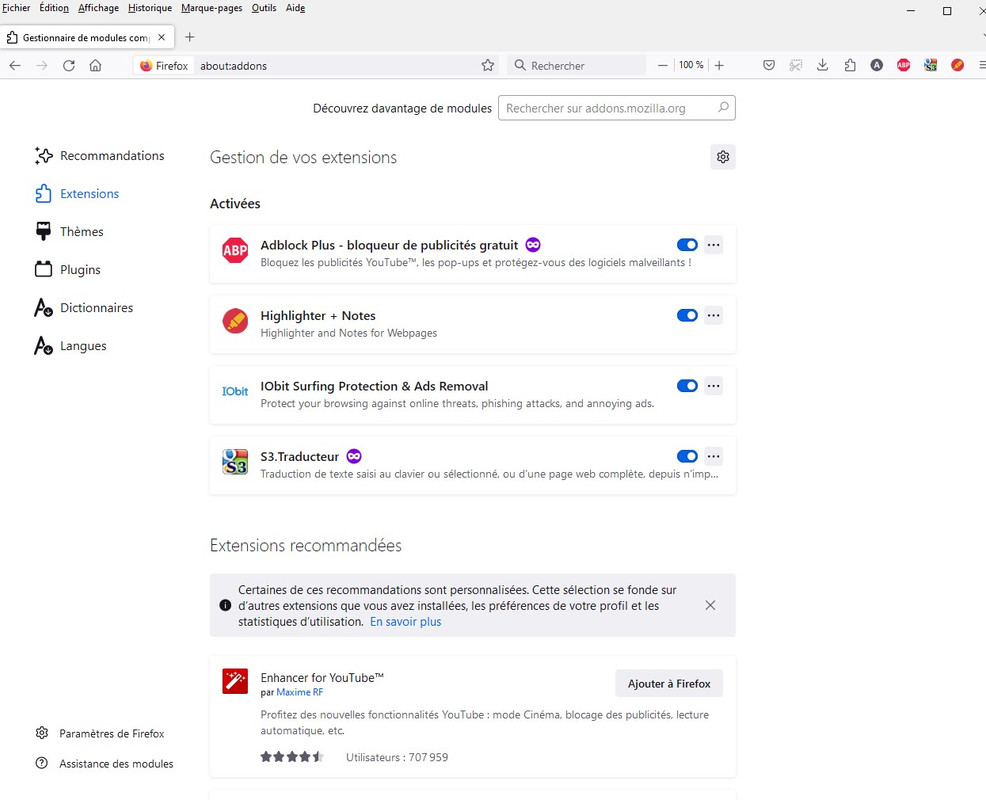
Task: Open the Outils menu
Action: 264,8
